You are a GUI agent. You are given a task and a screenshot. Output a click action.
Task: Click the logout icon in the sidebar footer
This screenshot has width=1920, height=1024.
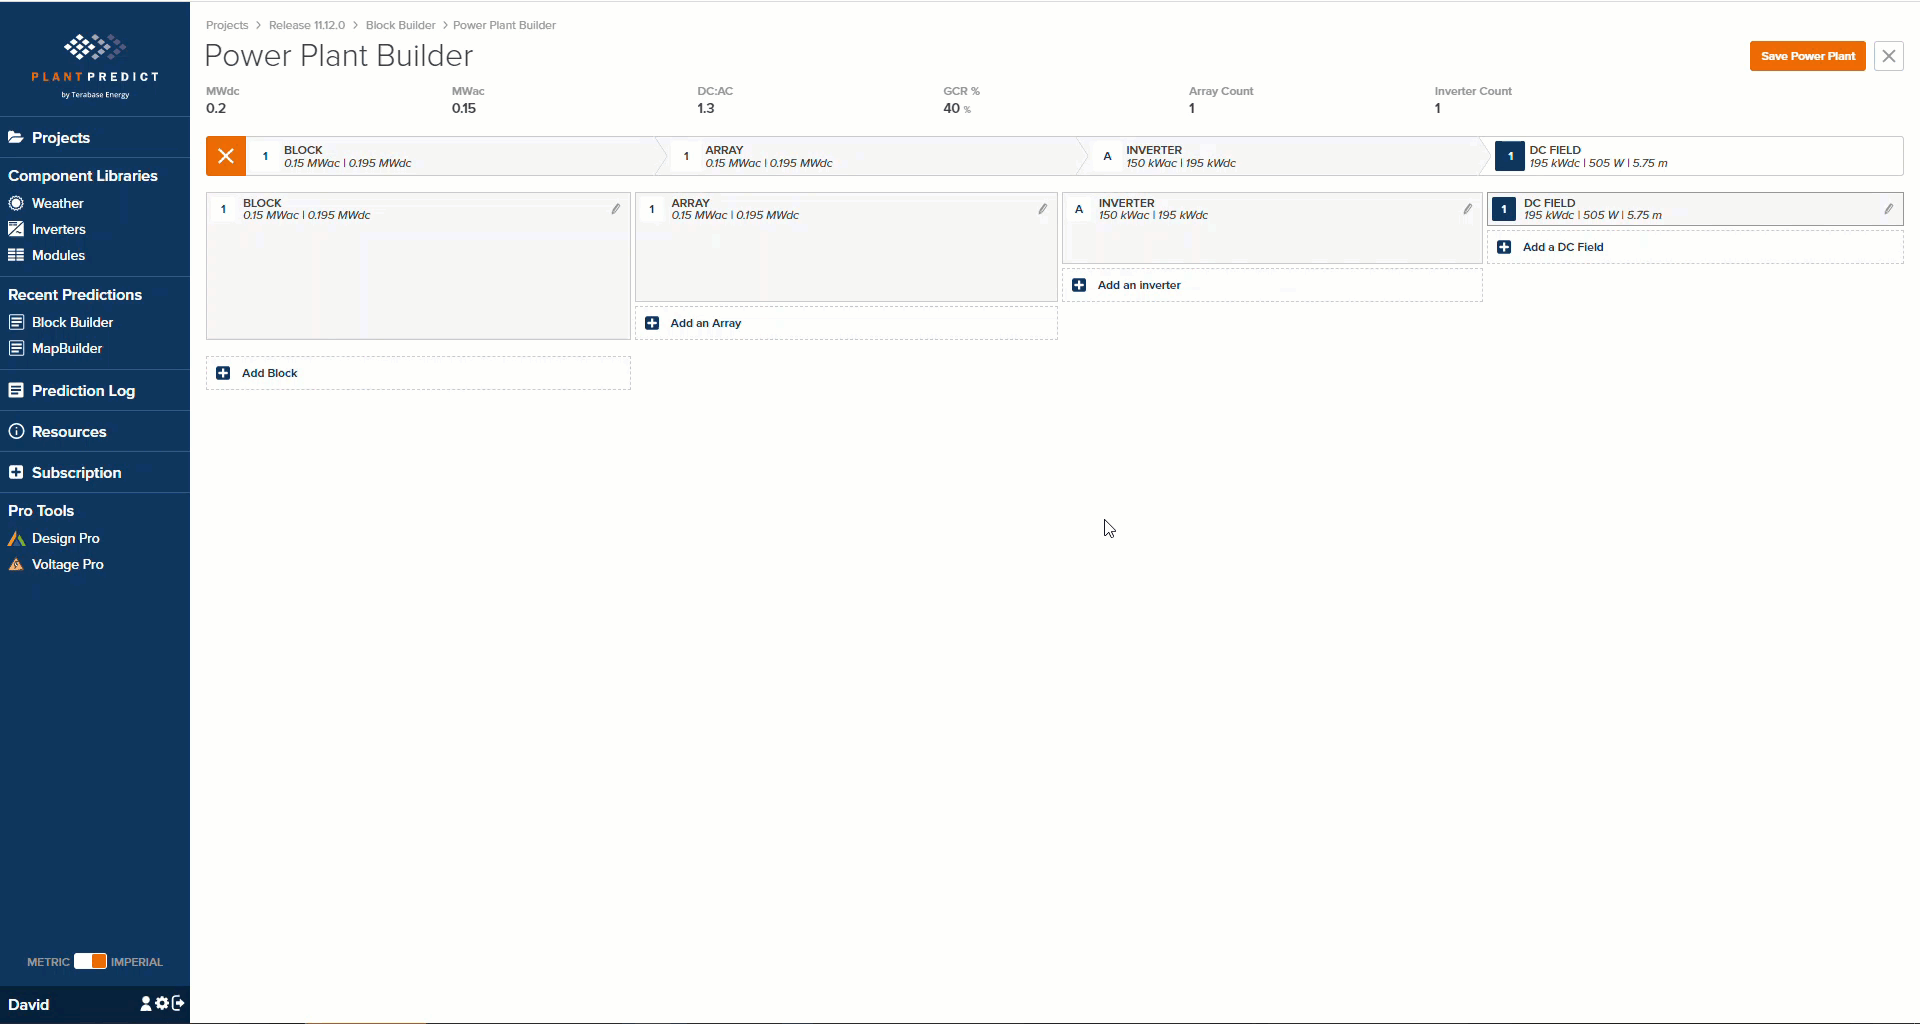pos(178,1003)
